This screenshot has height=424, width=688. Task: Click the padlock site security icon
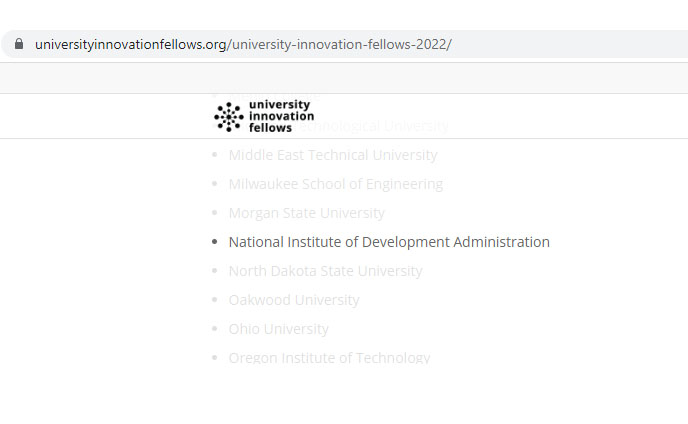tap(19, 44)
